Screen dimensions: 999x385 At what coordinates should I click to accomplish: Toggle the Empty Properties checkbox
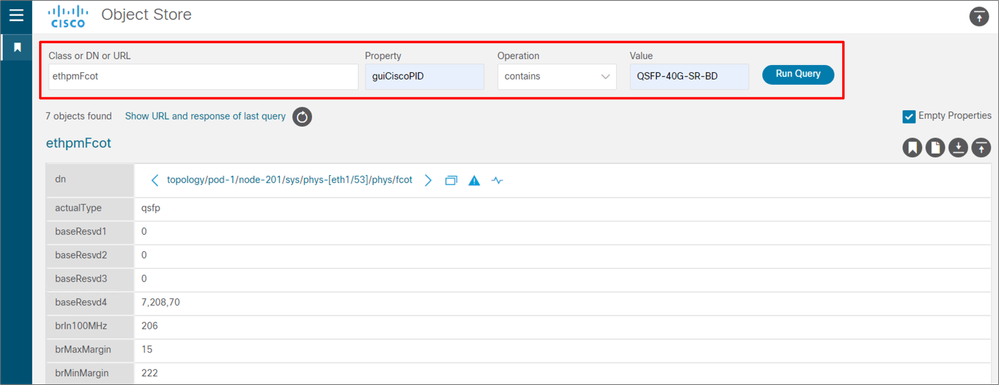[909, 116]
